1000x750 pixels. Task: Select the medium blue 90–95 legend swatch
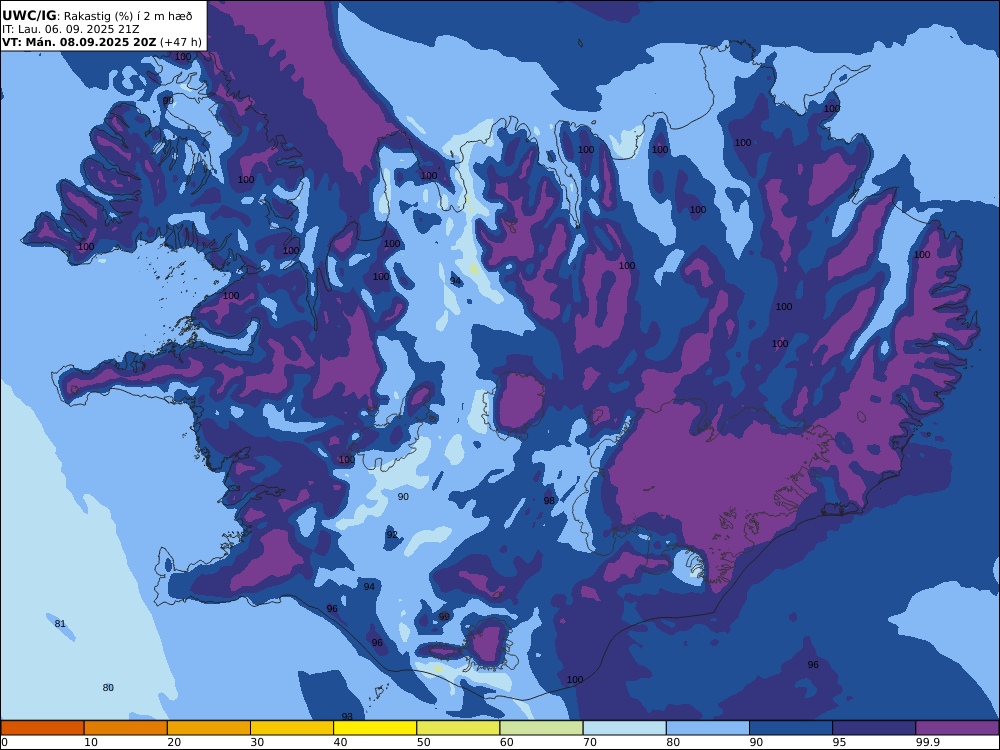(791, 728)
